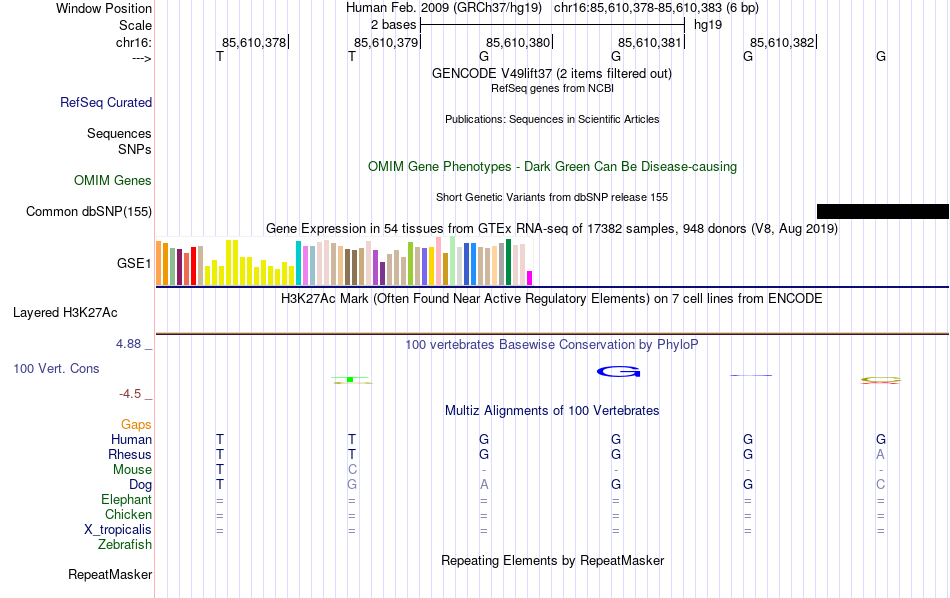Click the PhyloP lower value -4.5
950x598 pixels.
tap(130, 394)
